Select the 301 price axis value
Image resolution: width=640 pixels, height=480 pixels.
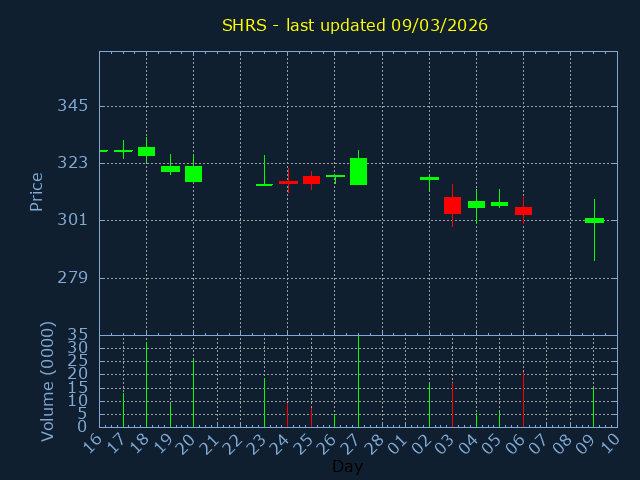(x=73, y=220)
